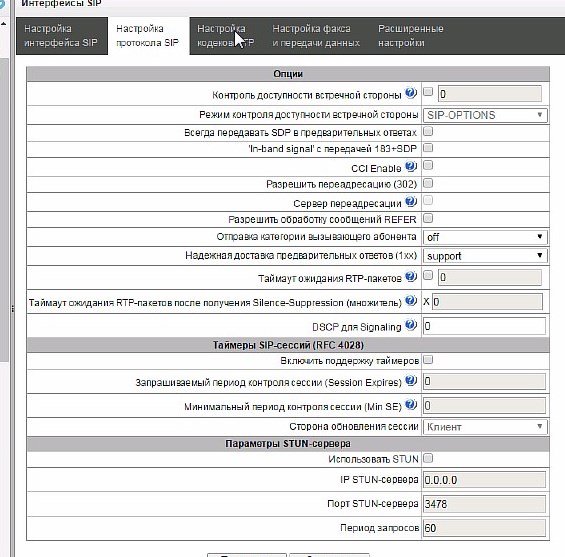Screen dimensions: 565x557
Task: Click help icon beside Таймаут ожидания RTP-пакетов
Action: pyautogui.click(x=411, y=277)
